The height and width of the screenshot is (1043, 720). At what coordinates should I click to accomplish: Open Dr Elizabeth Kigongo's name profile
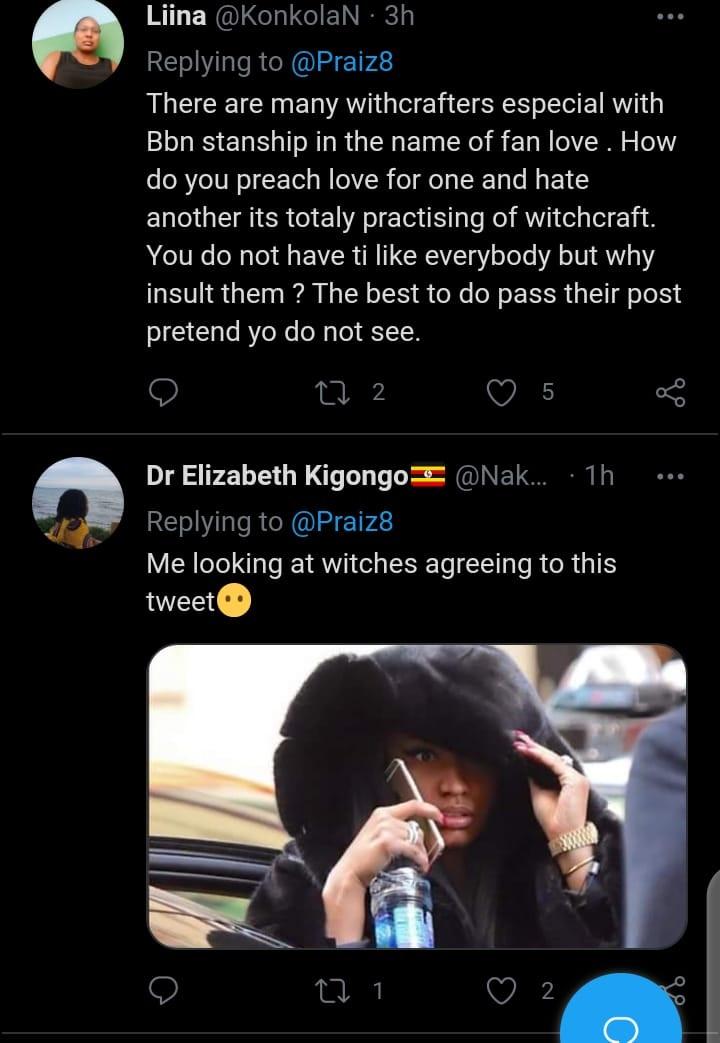(x=277, y=477)
